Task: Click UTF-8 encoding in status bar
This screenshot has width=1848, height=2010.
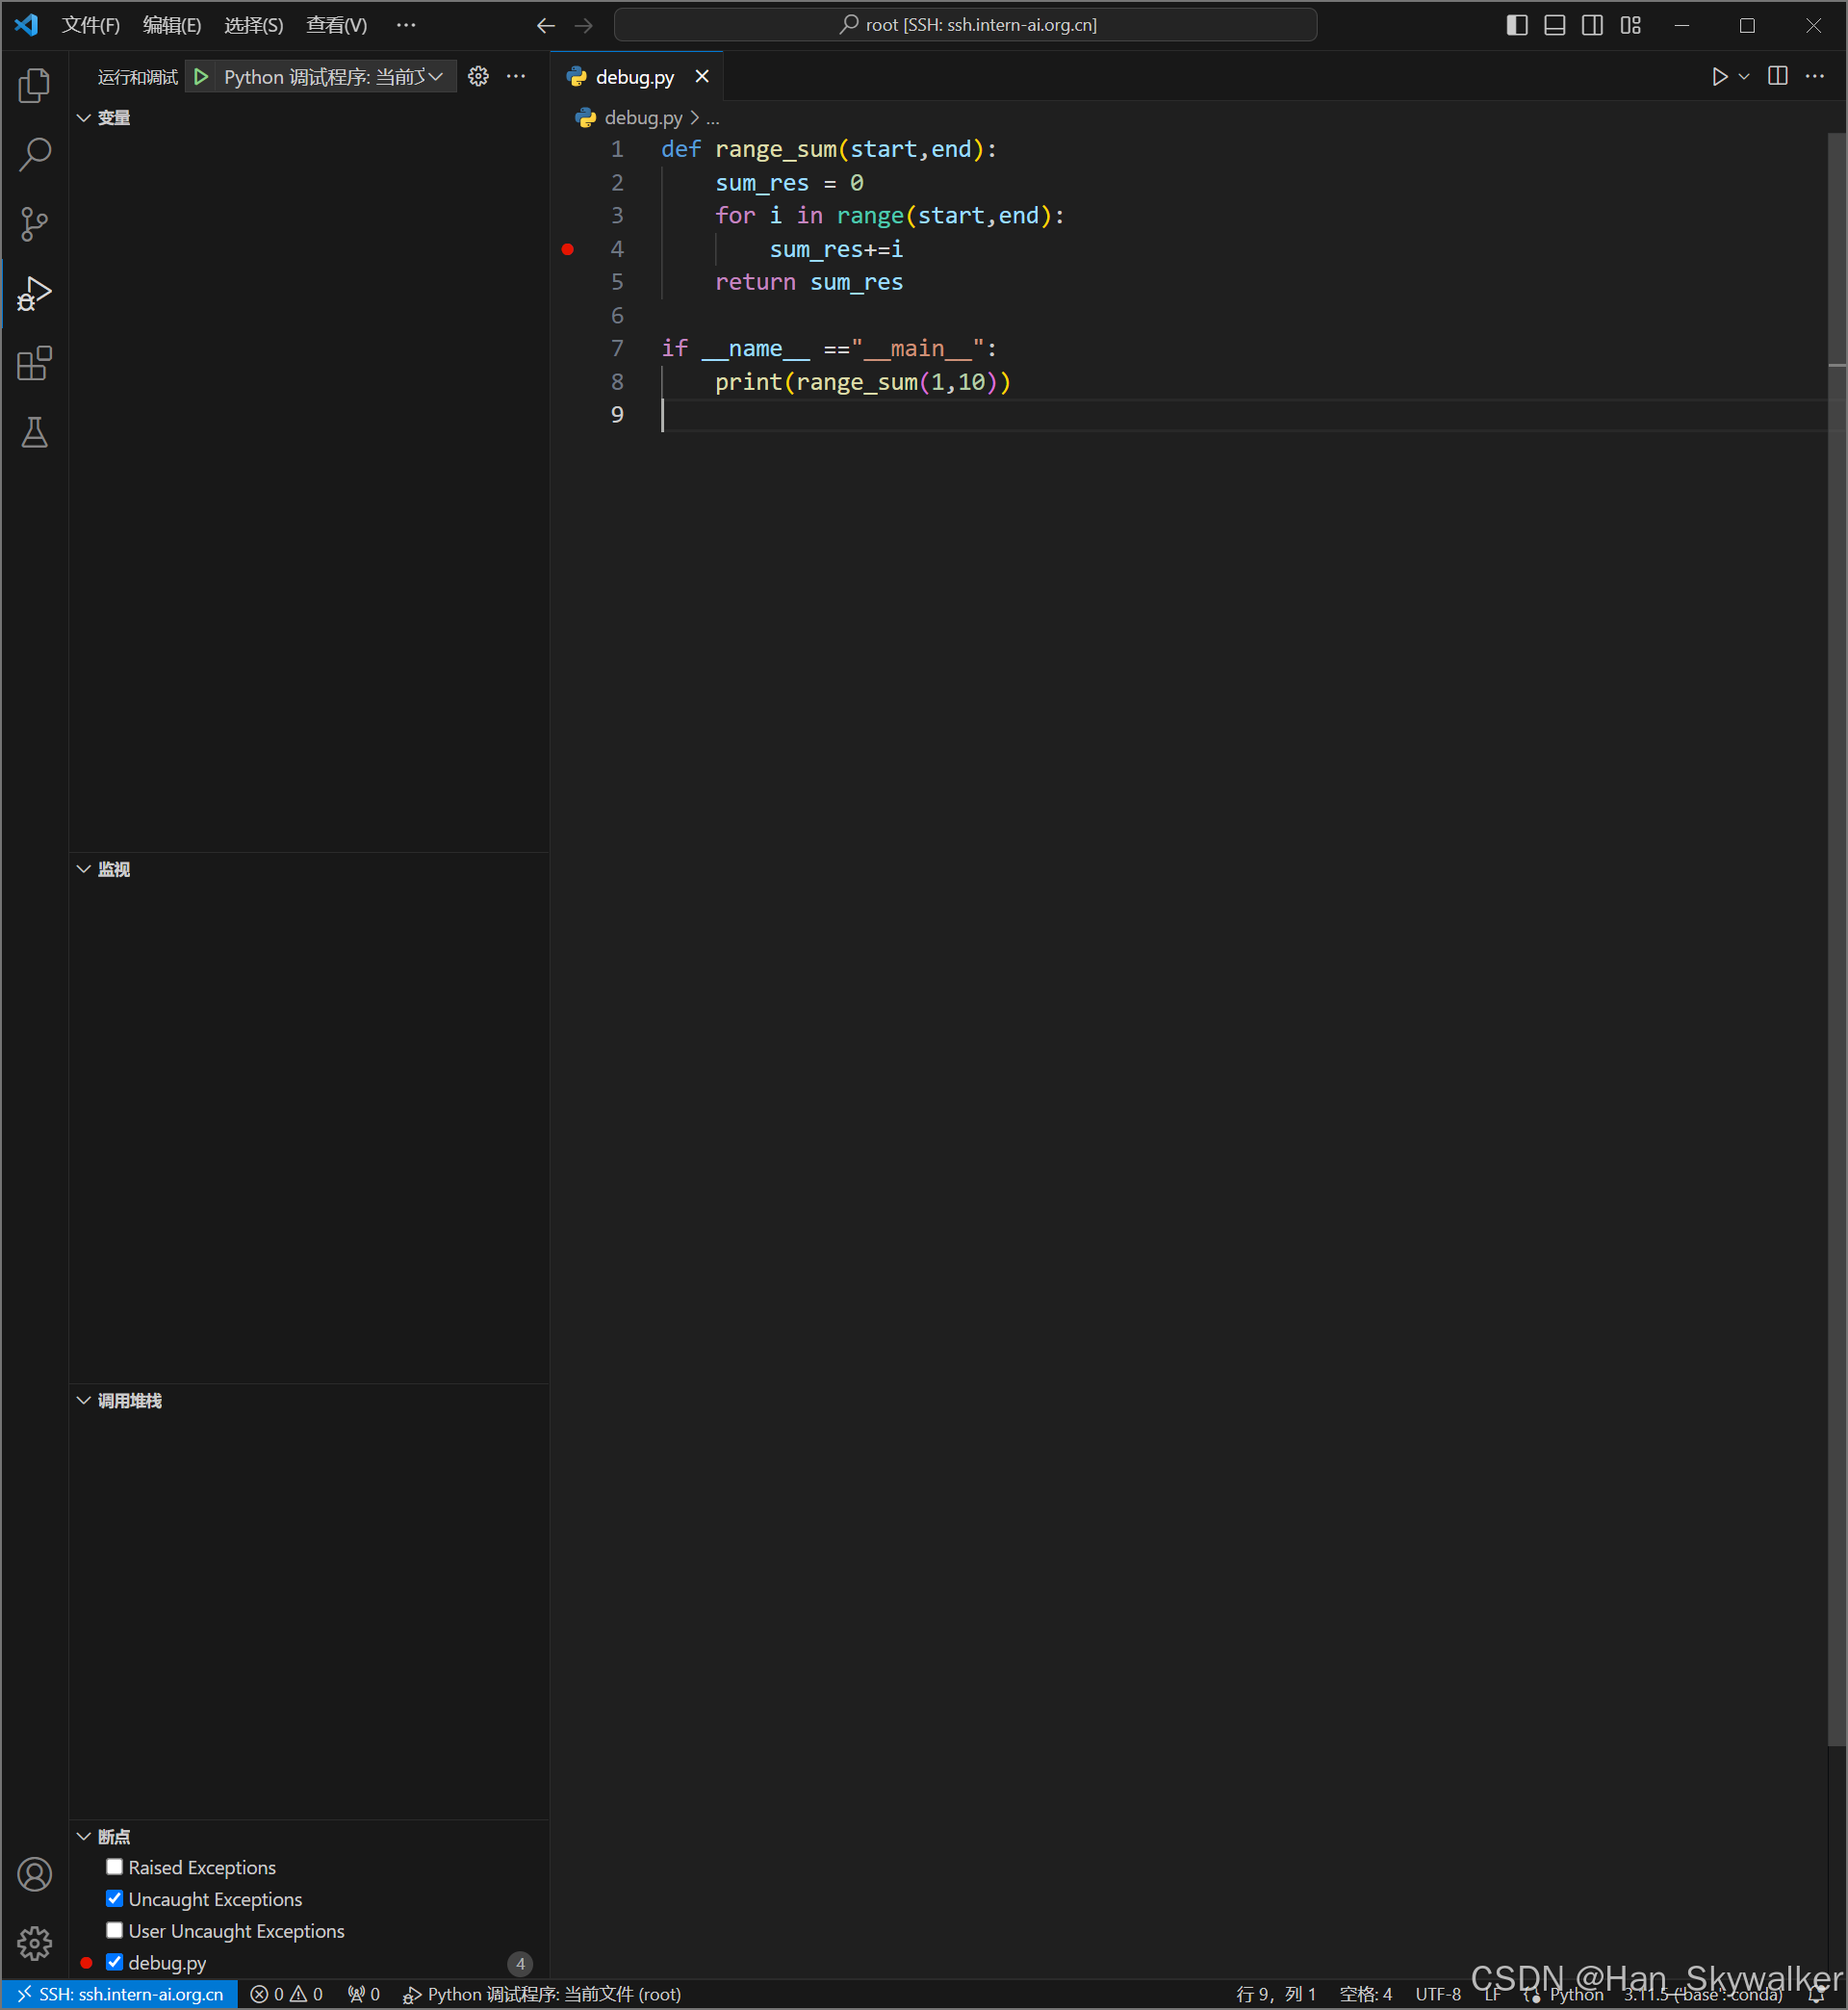Action: coord(1437,1994)
